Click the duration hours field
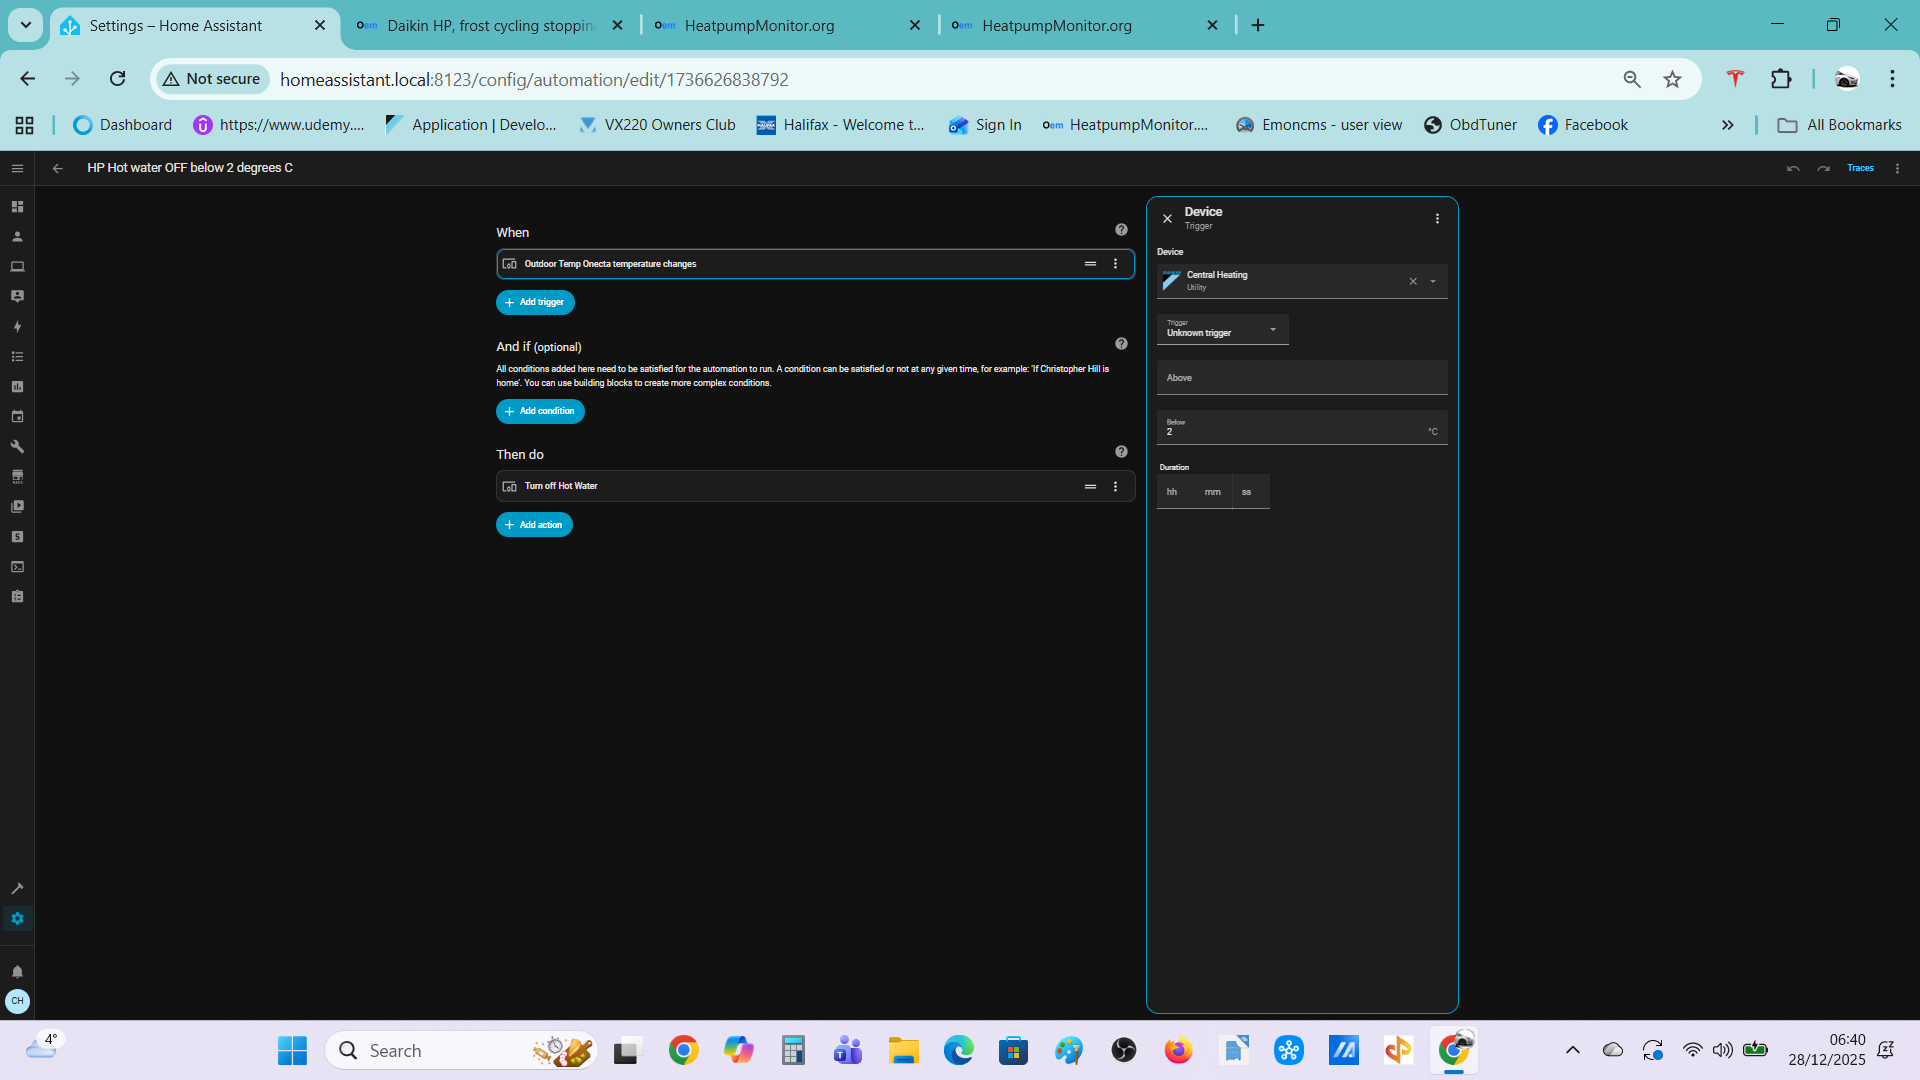Image resolution: width=1920 pixels, height=1080 pixels. pyautogui.click(x=1172, y=492)
